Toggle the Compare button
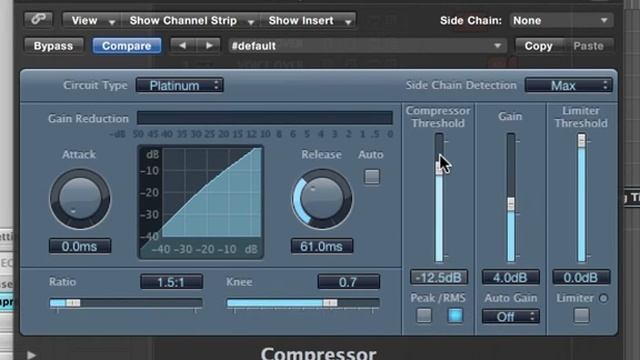The image size is (640, 360). (x=127, y=46)
